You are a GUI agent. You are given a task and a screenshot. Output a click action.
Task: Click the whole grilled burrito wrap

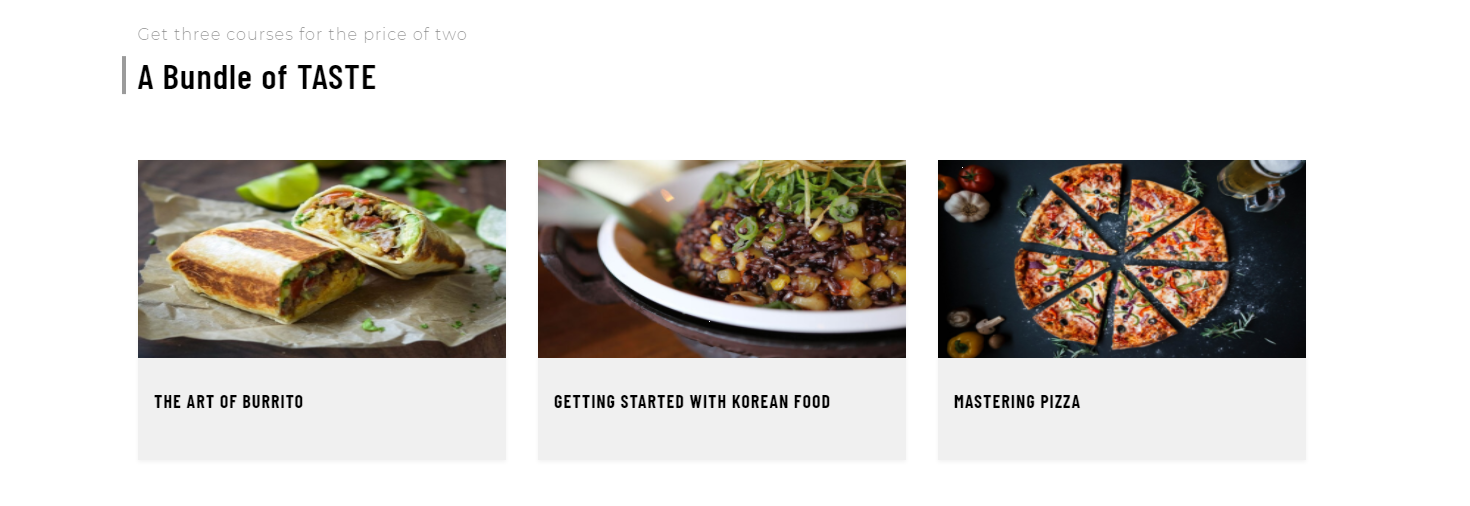(x=265, y=270)
